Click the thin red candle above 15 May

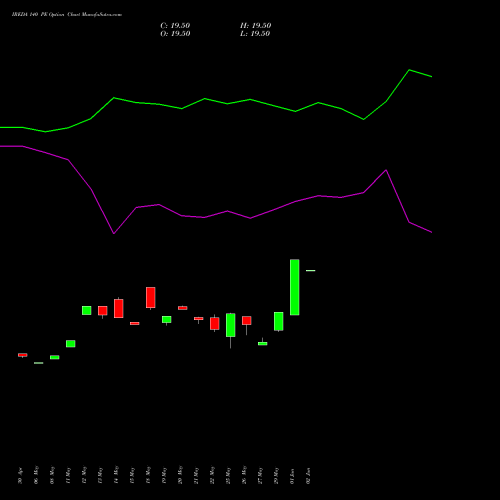[x=135, y=323]
